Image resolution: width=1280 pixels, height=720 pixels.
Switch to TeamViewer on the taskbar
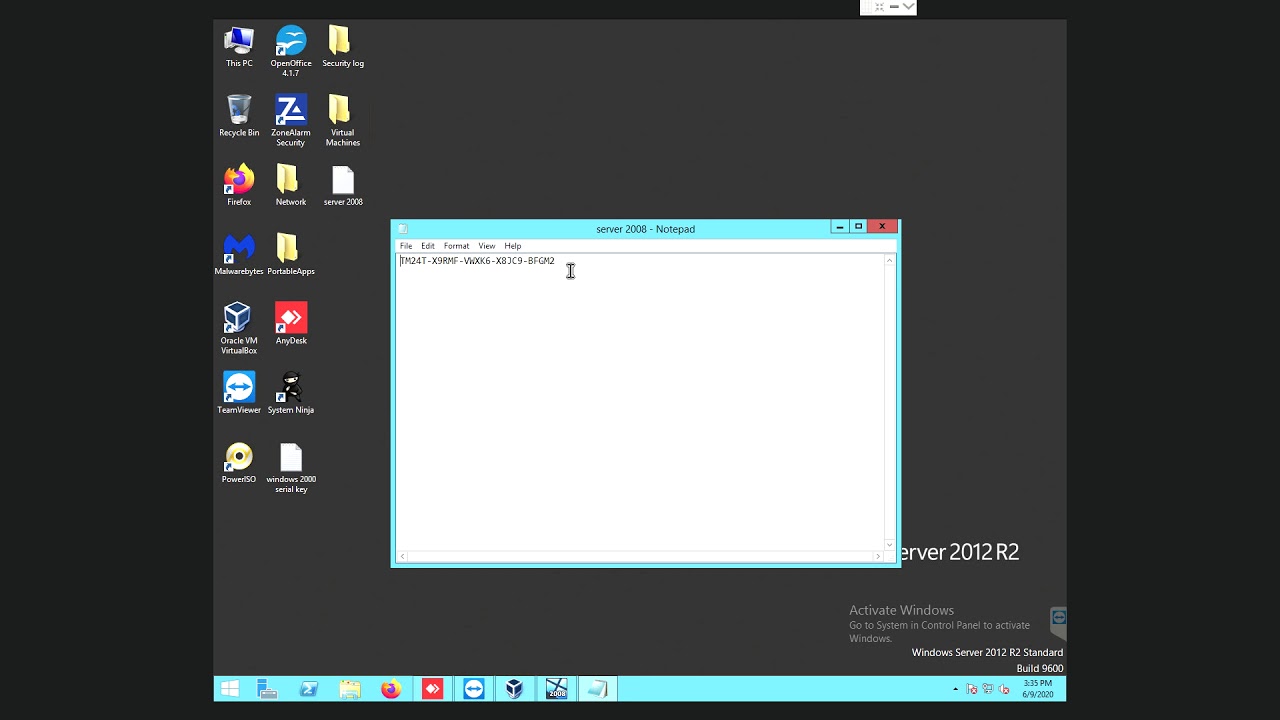(x=473, y=689)
